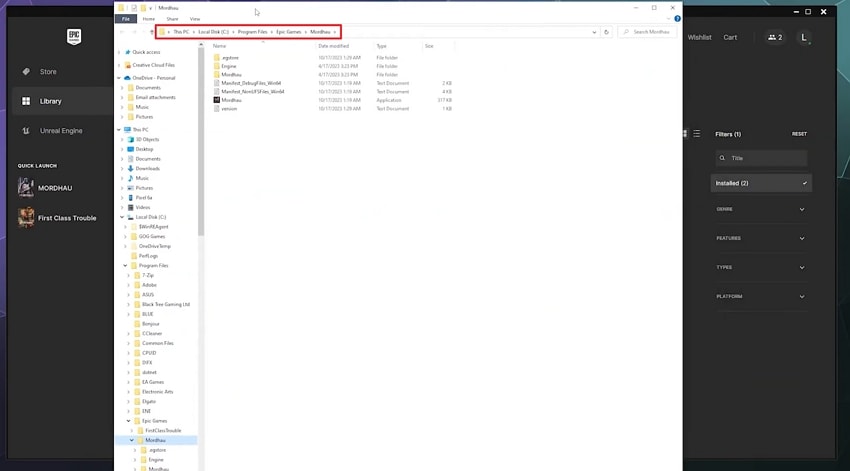Launch MORDHAU from Quick Launch
Image resolution: width=850 pixels, height=471 pixels.
coord(54,188)
